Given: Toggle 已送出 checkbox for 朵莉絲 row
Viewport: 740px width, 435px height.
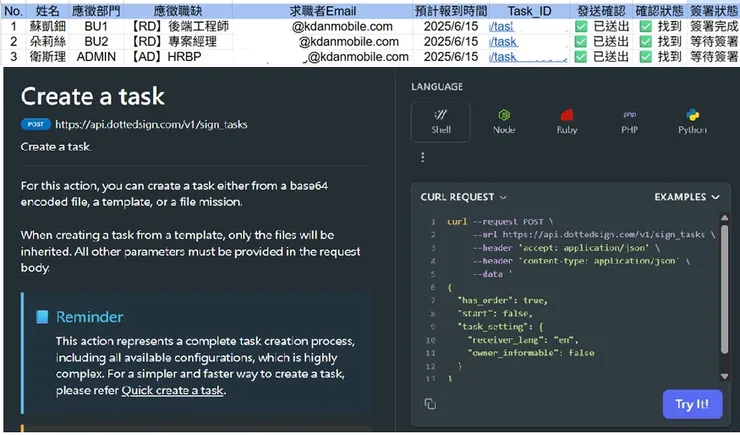Looking at the screenshot, I should tap(581, 42).
